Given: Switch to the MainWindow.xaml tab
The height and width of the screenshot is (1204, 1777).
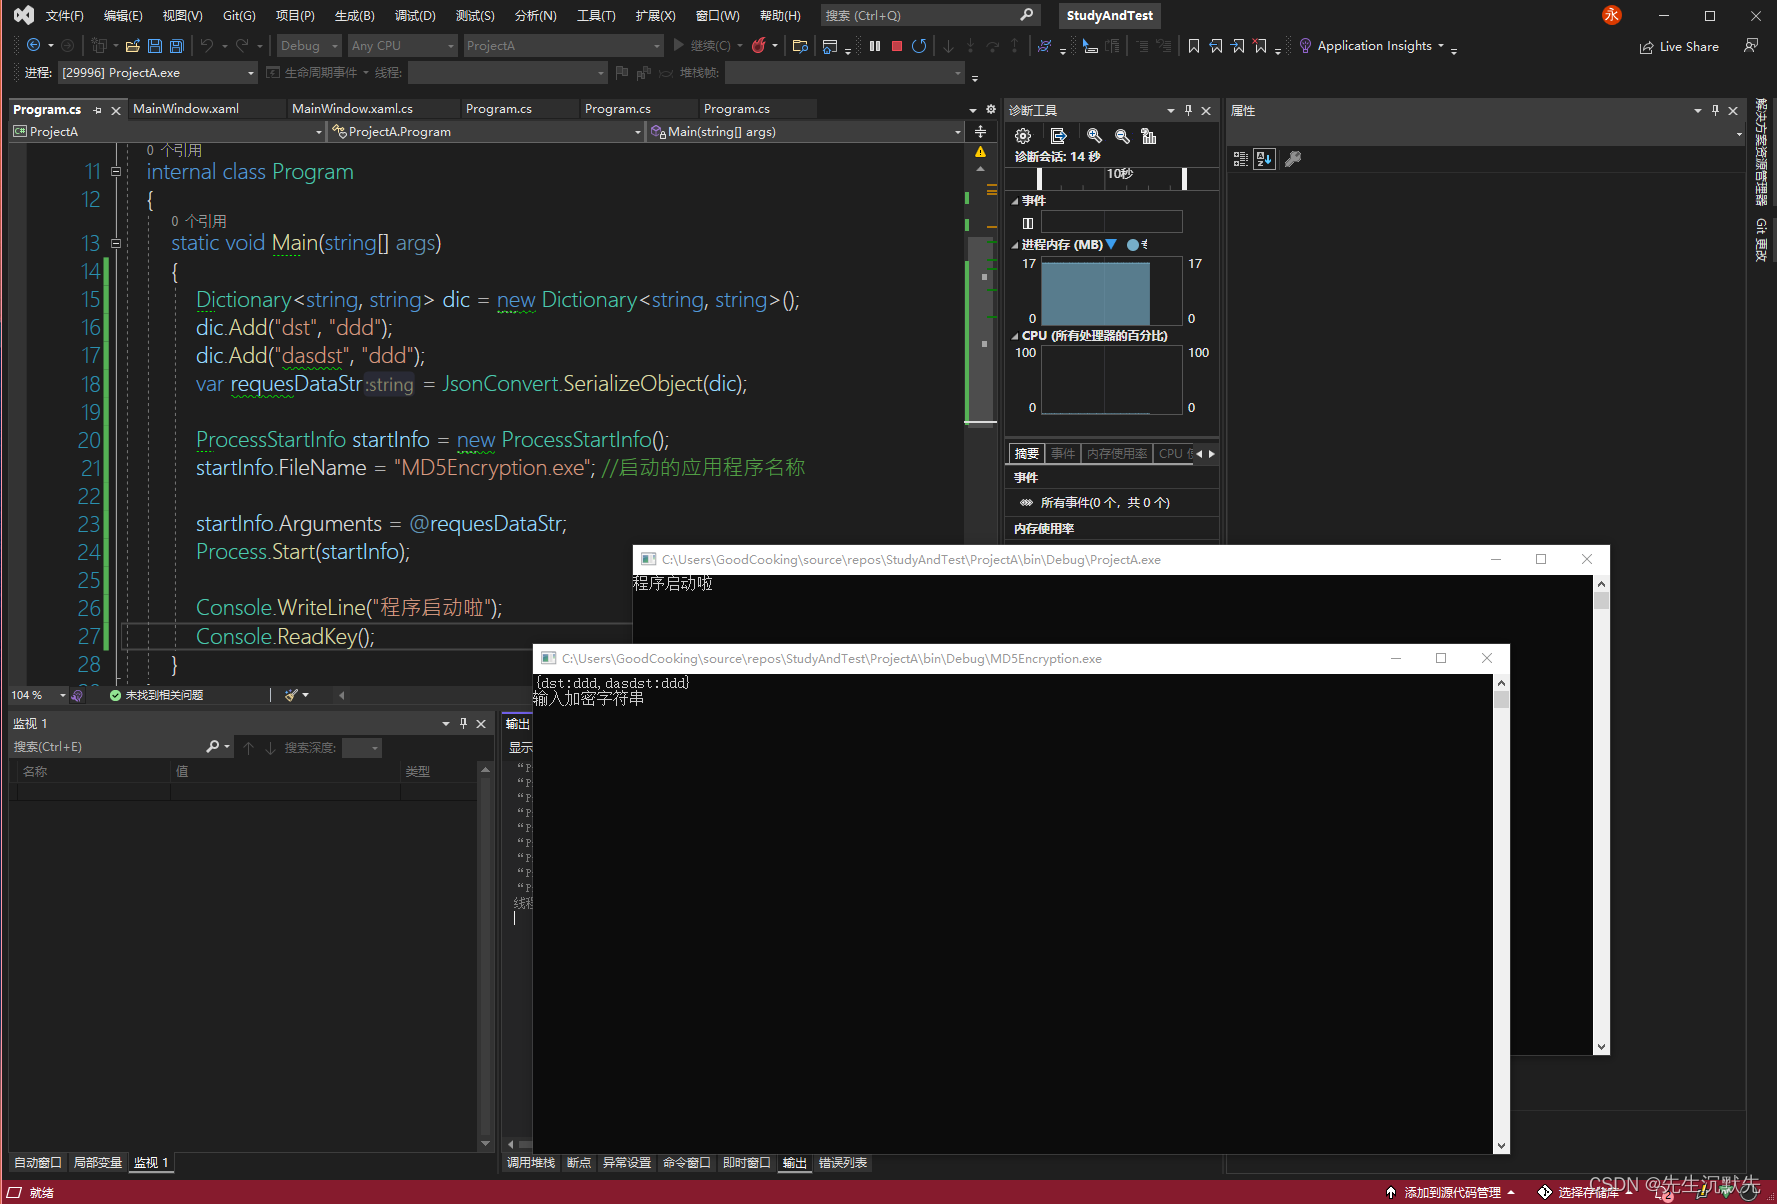Looking at the screenshot, I should pos(186,109).
